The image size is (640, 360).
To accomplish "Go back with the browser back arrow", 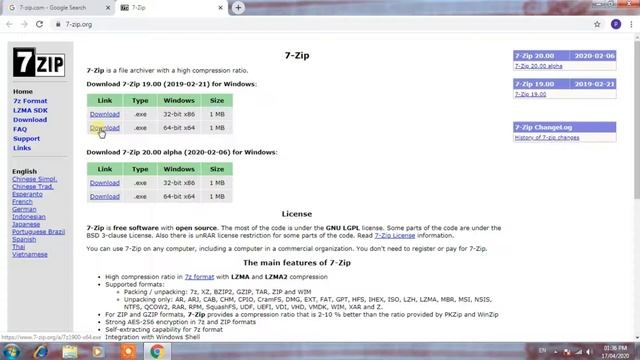I will pyautogui.click(x=9, y=24).
